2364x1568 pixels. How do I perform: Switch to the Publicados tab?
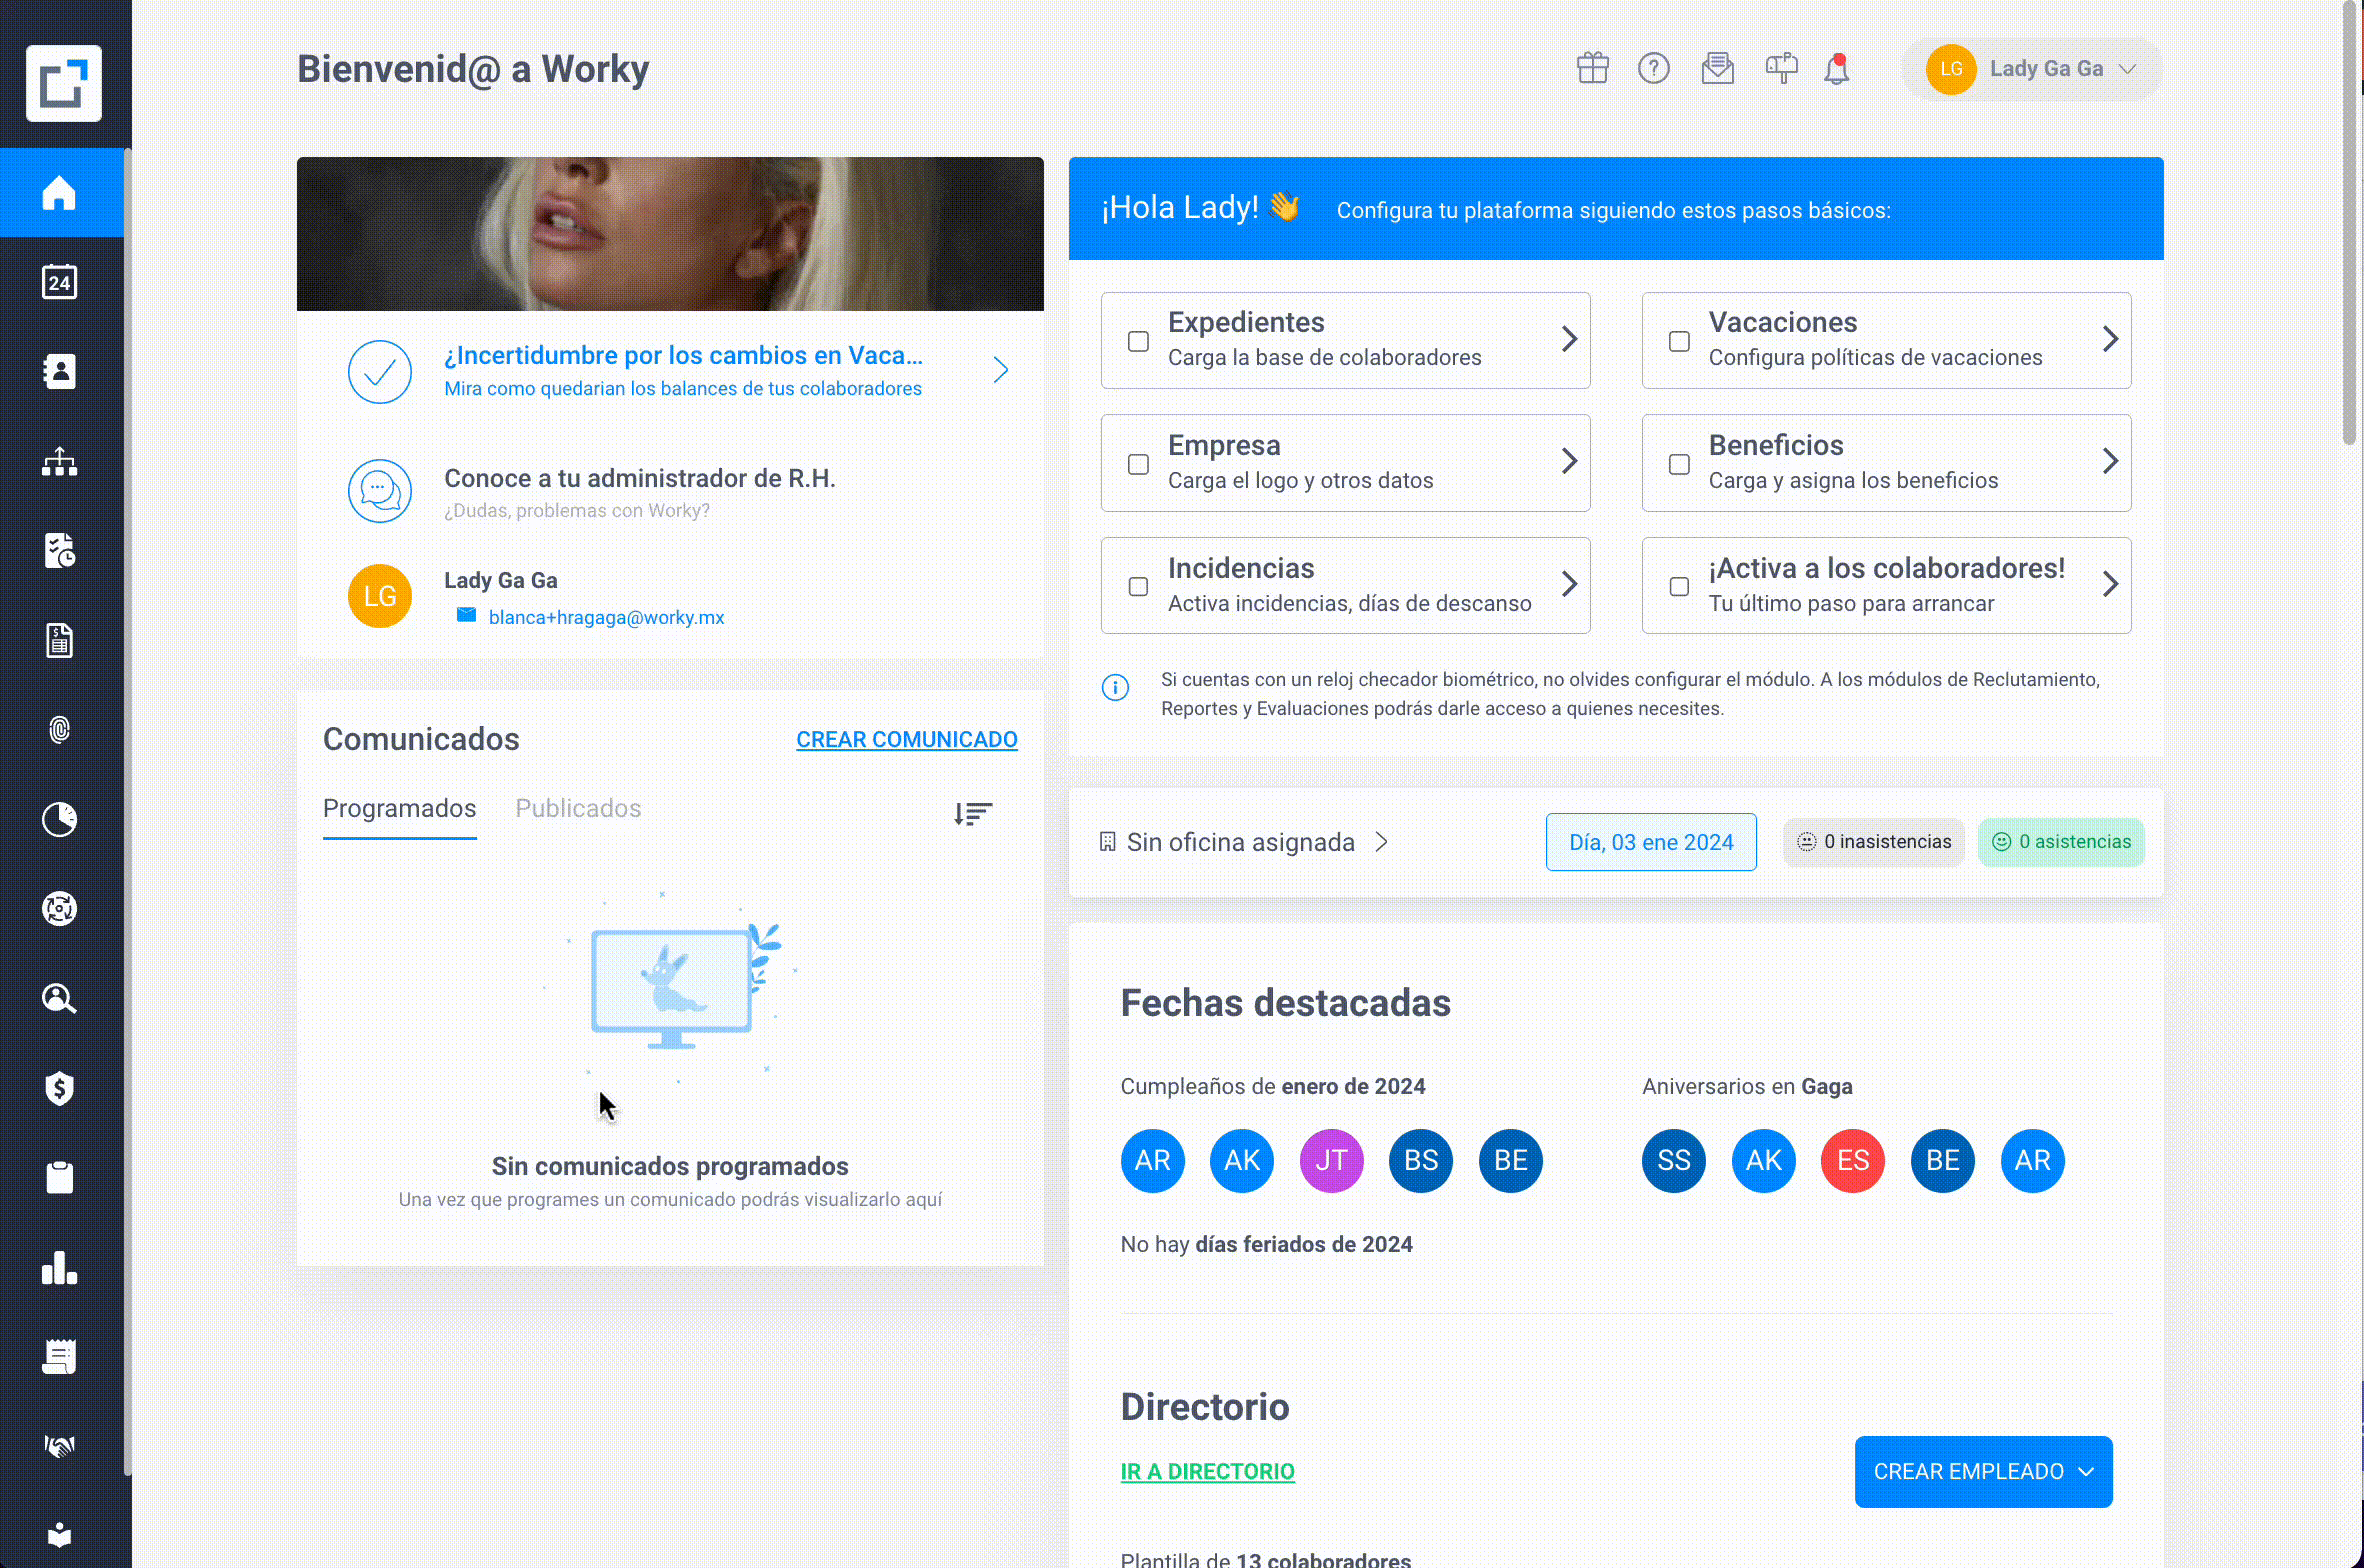click(x=578, y=808)
